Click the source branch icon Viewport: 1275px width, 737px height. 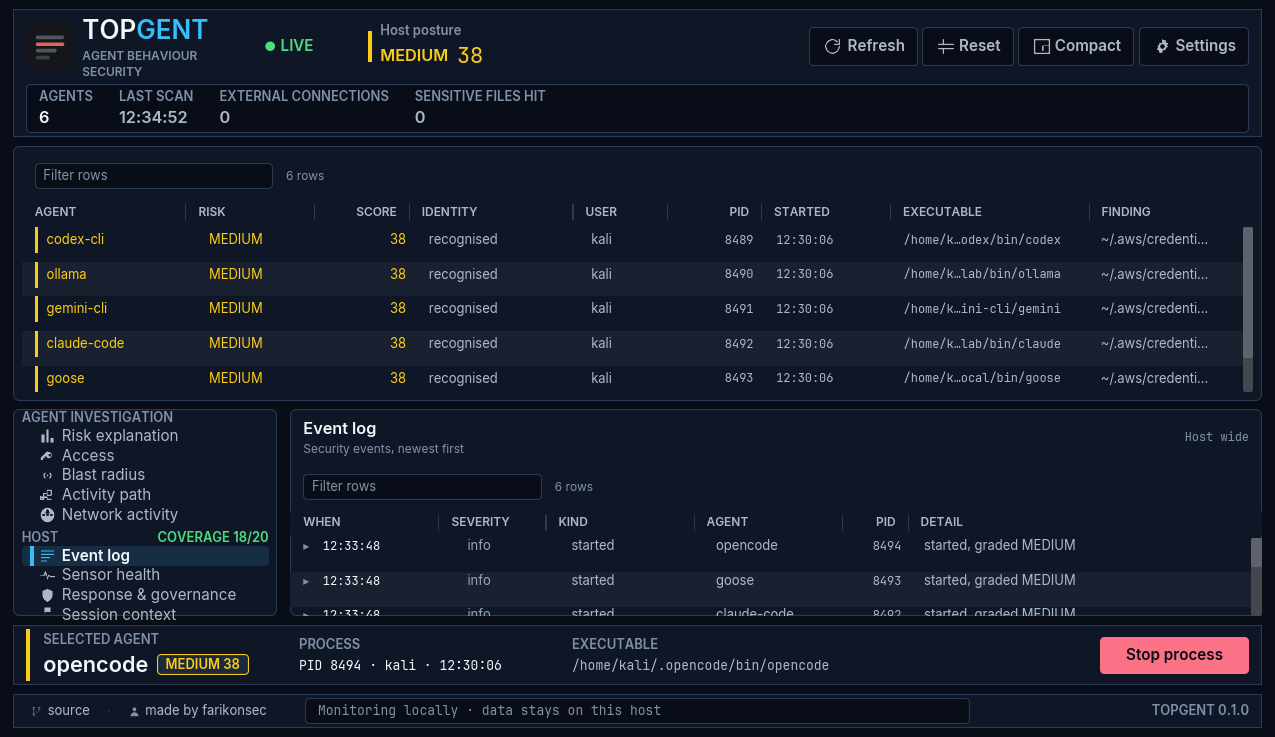(37, 711)
